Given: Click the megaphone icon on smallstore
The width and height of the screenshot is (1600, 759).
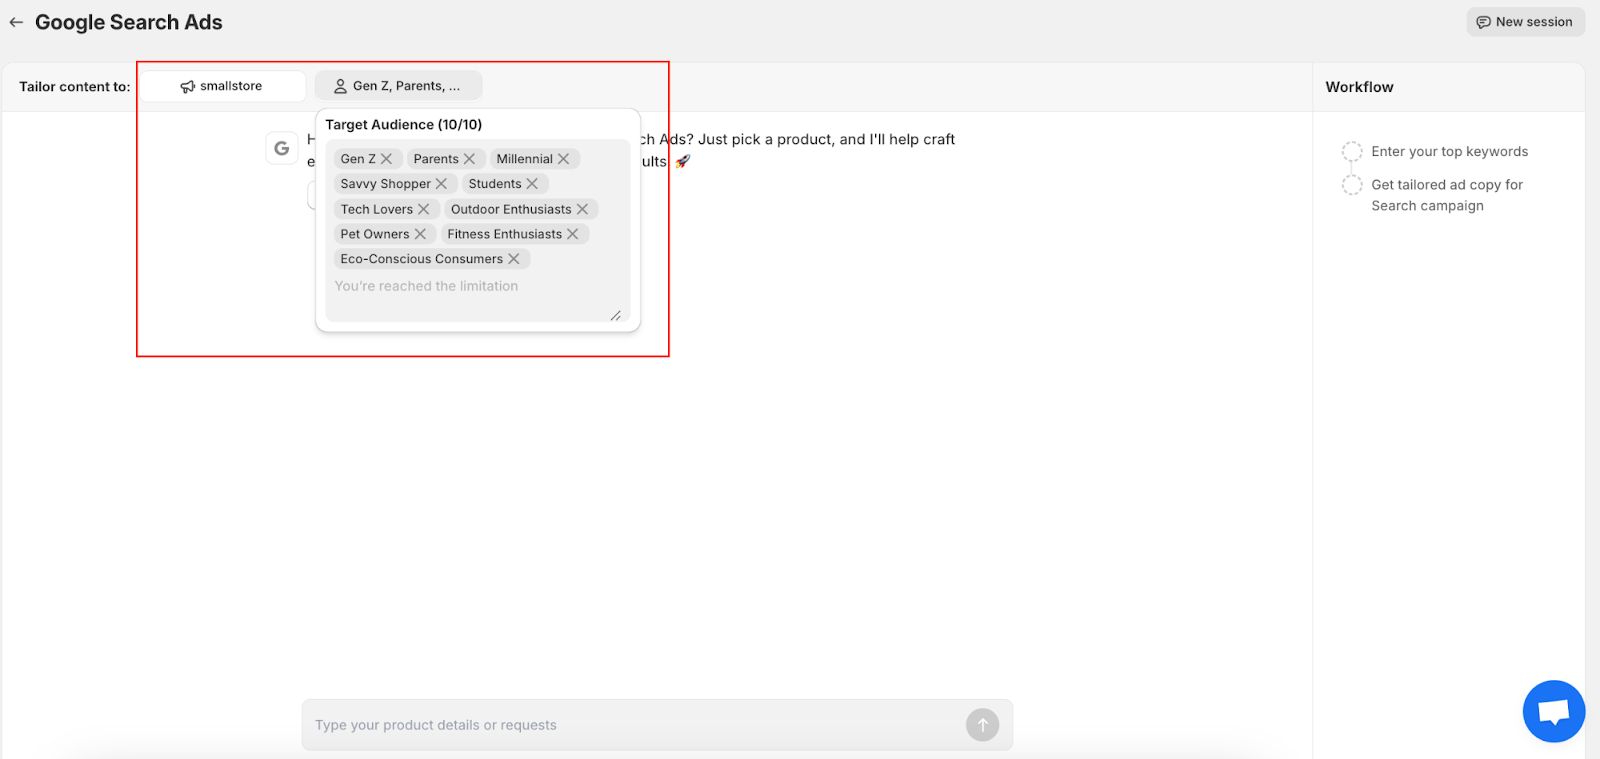Looking at the screenshot, I should pos(188,86).
